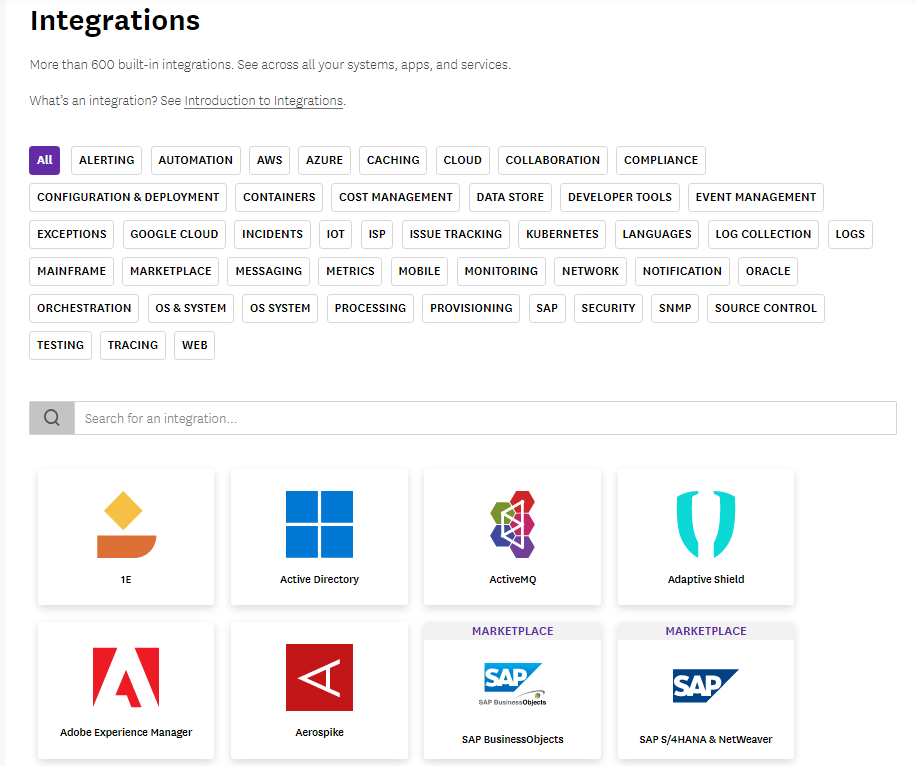The image size is (916, 766).
Task: Filter by AZURE category
Action: [324, 160]
